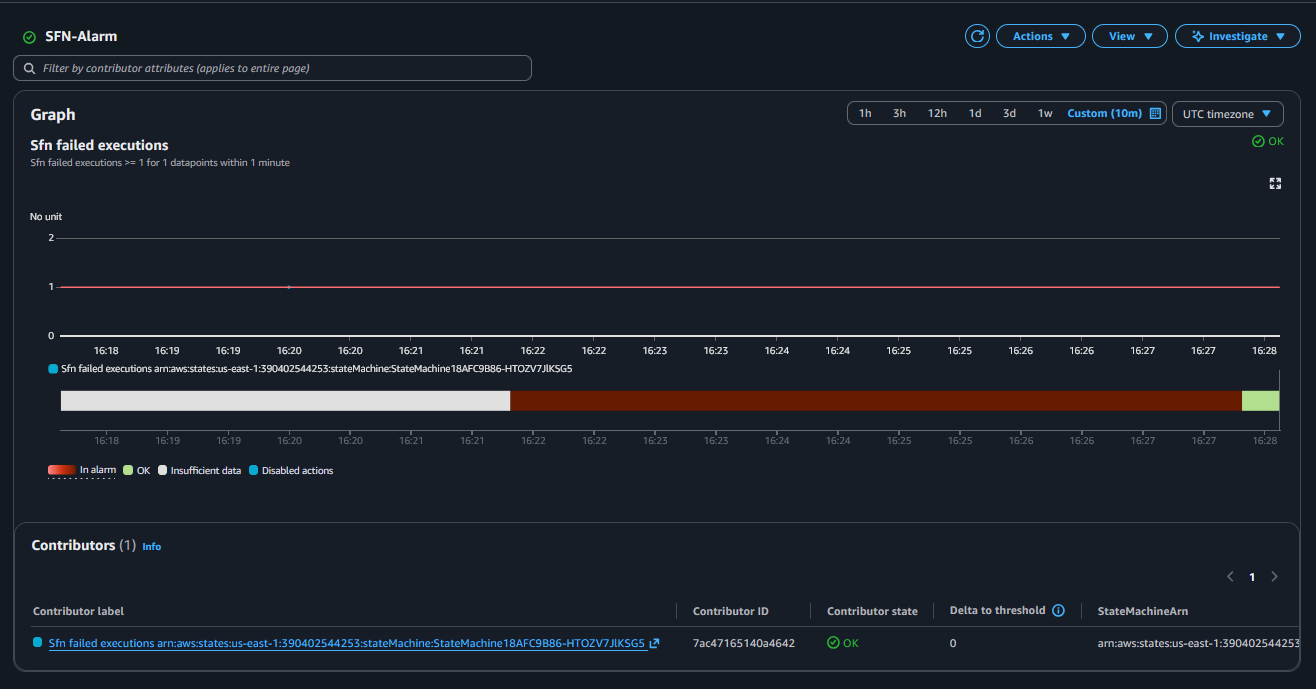Open the calendar next to Custom (10m)

pos(1155,113)
